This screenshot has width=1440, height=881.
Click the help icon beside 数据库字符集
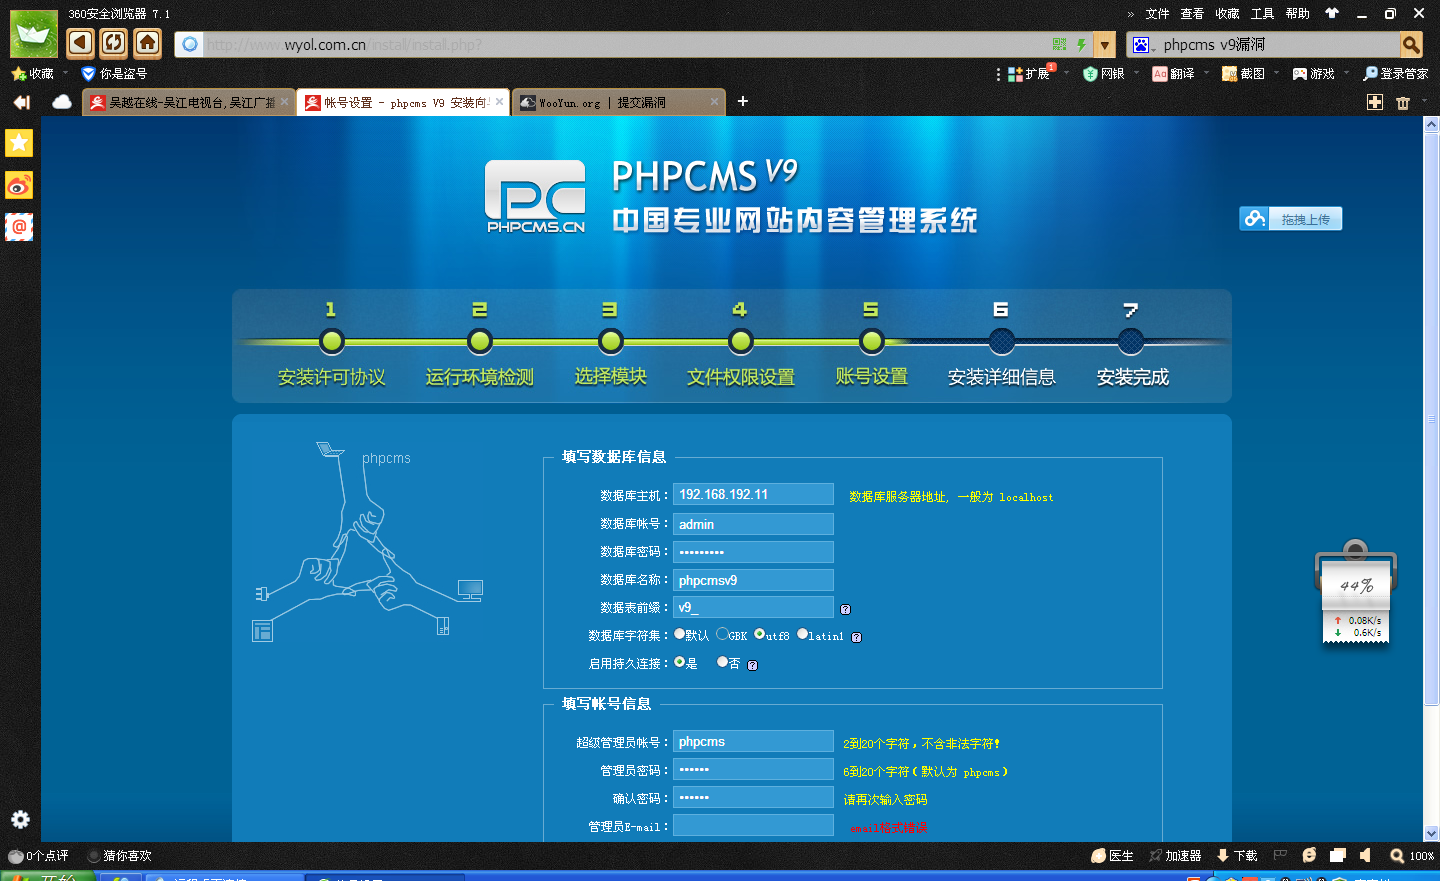click(856, 637)
